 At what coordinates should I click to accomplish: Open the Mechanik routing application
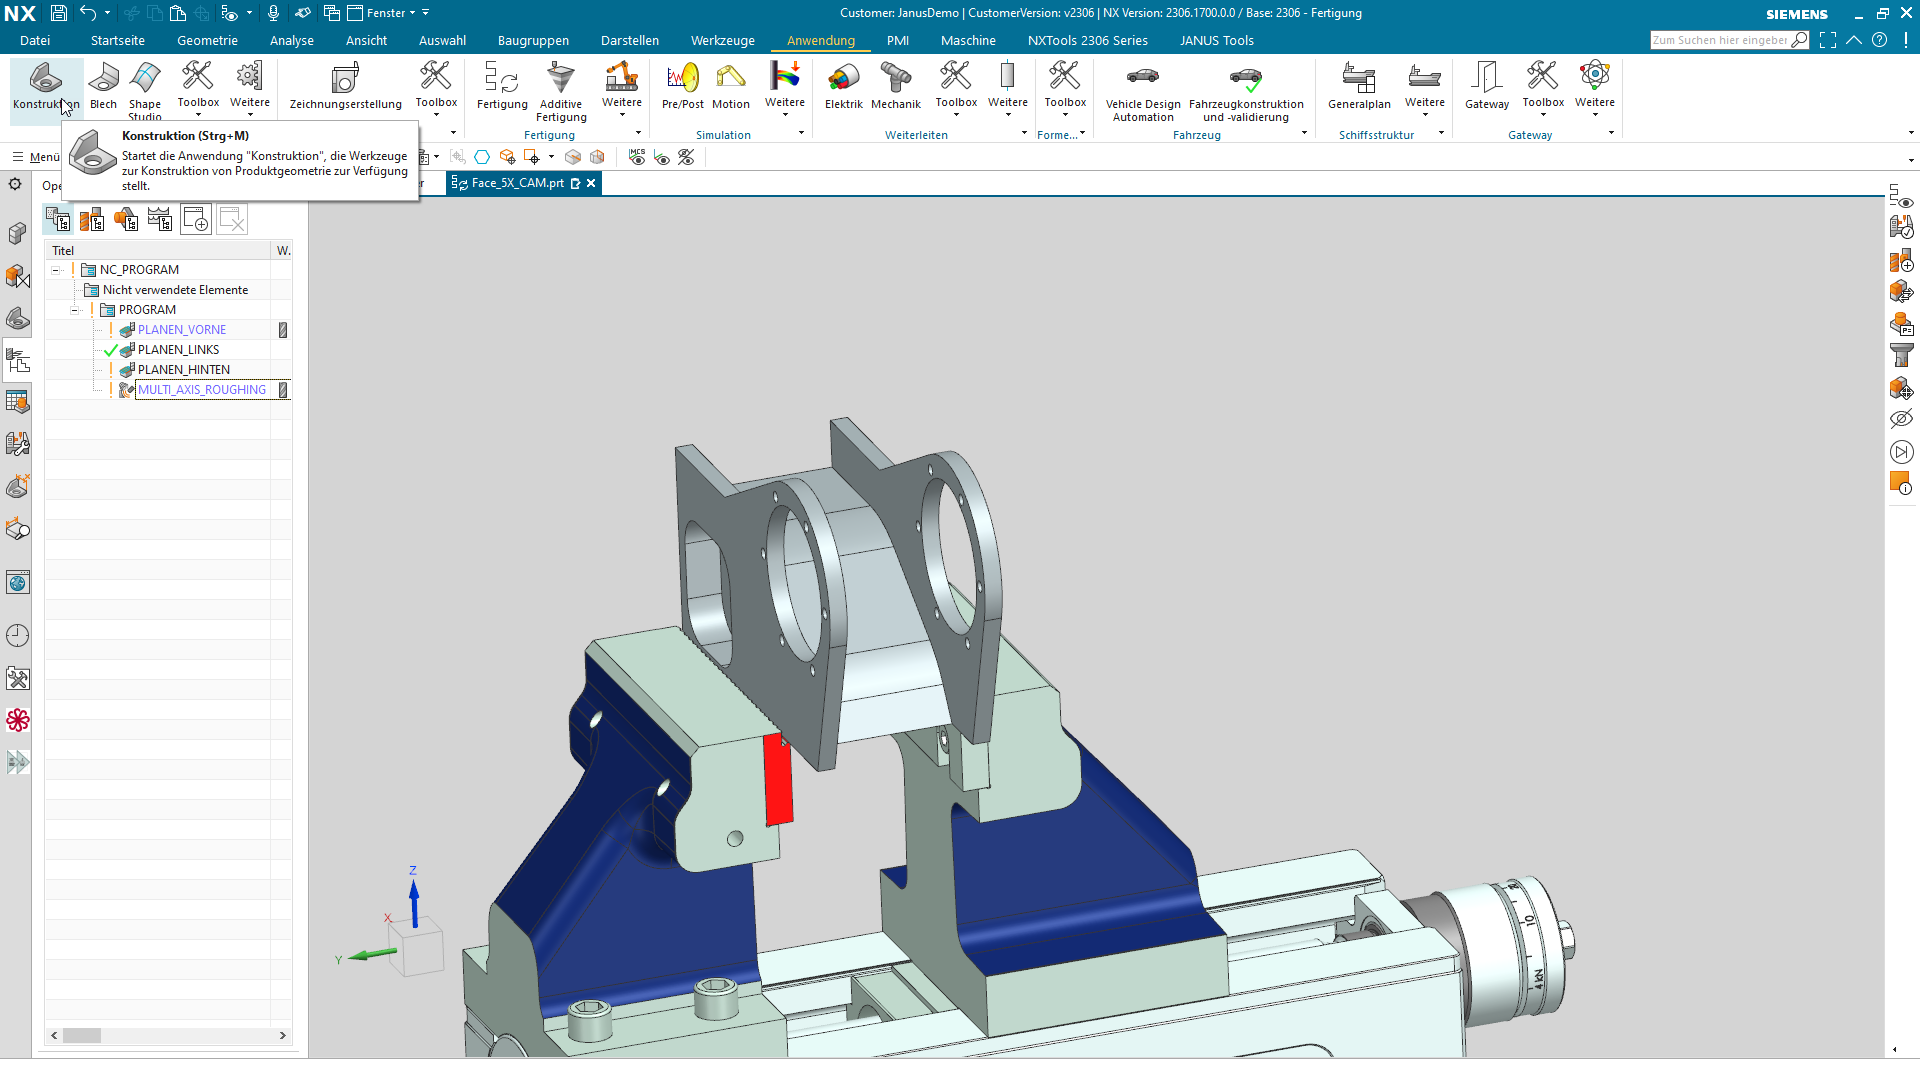[x=896, y=86]
